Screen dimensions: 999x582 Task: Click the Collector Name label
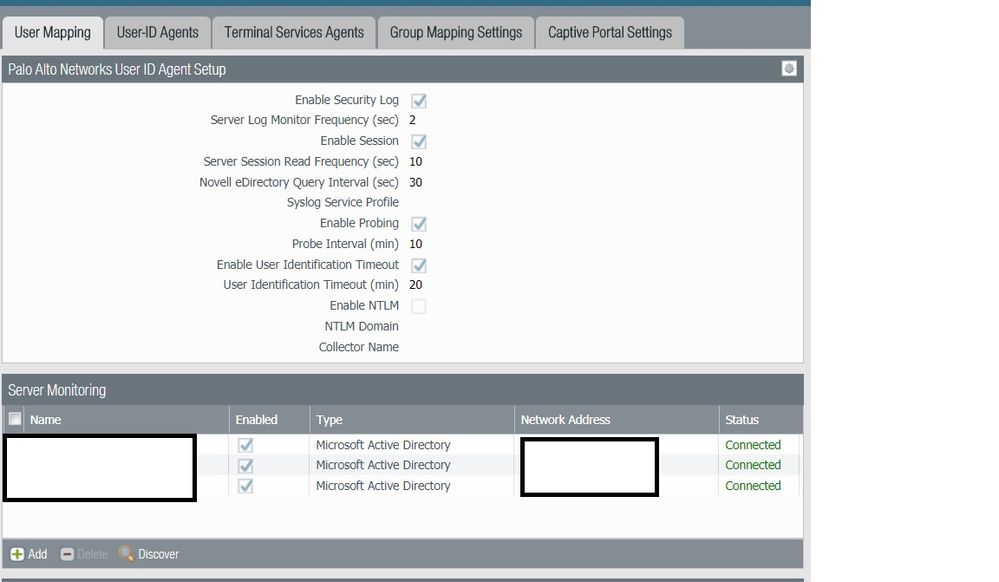[x=359, y=347]
